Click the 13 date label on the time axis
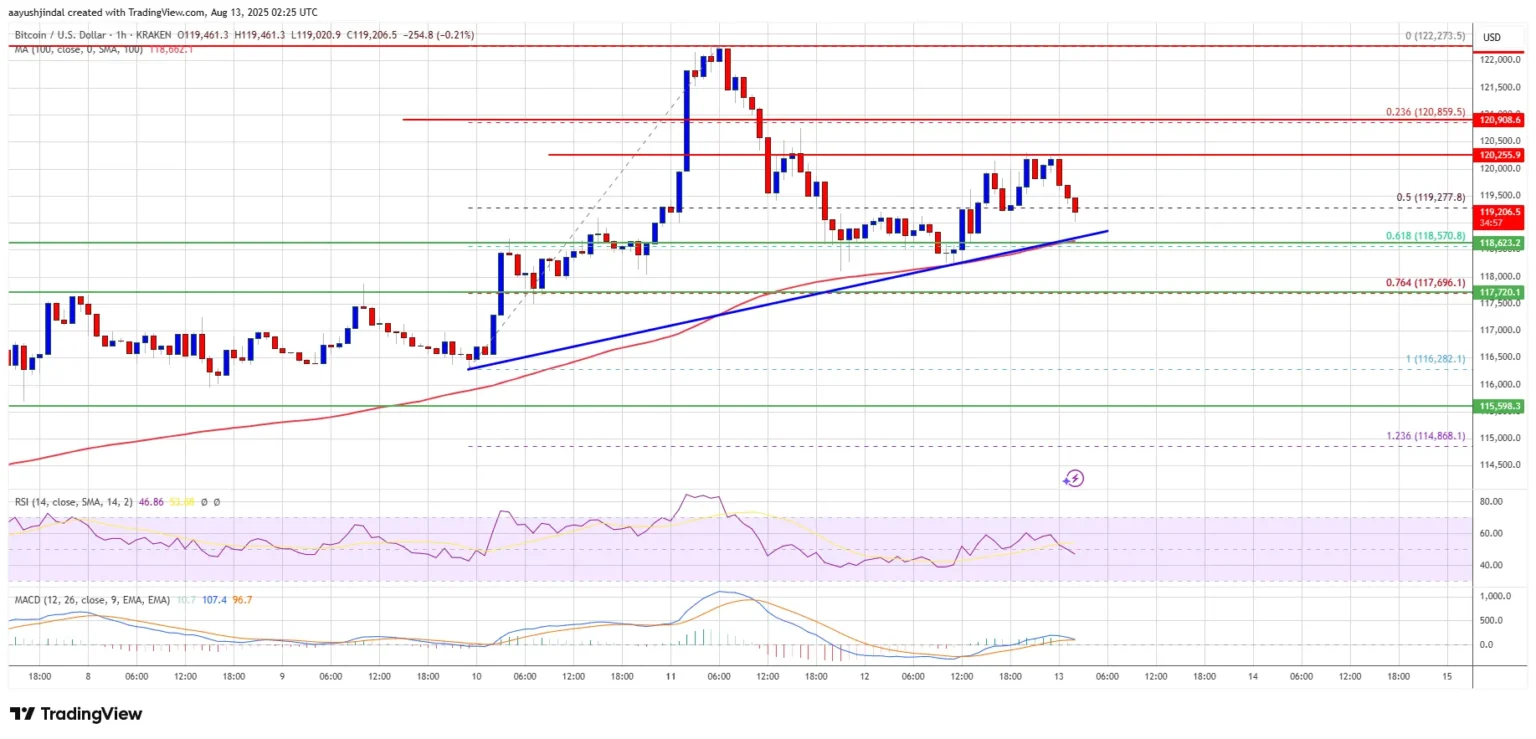Screen dimensions: 1536x739 click(1059, 676)
